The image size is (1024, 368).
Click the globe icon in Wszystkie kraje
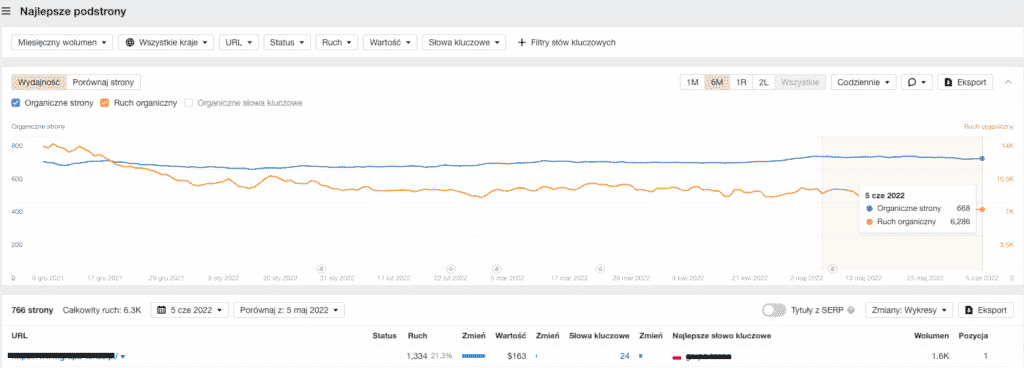[129, 42]
